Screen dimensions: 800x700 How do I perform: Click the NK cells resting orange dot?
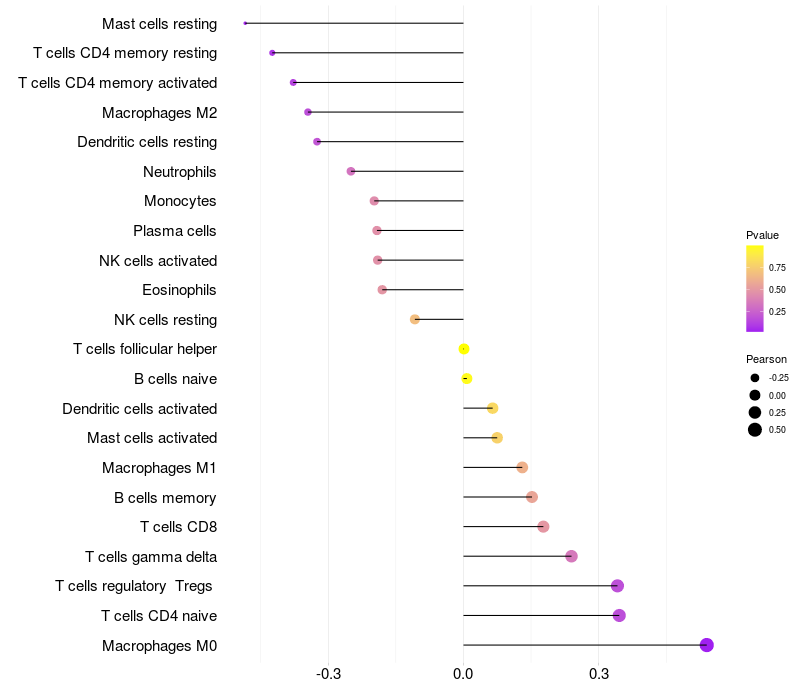point(415,319)
